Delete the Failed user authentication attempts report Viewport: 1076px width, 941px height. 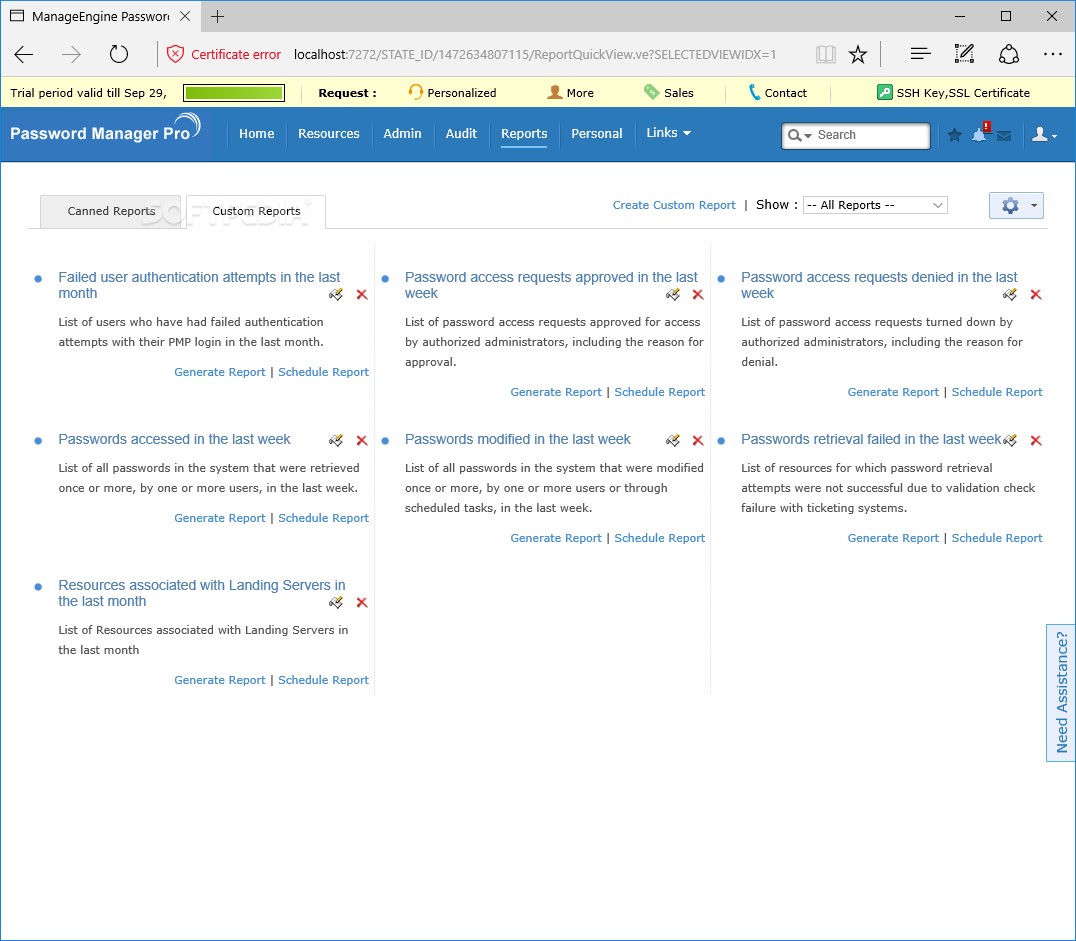point(362,294)
